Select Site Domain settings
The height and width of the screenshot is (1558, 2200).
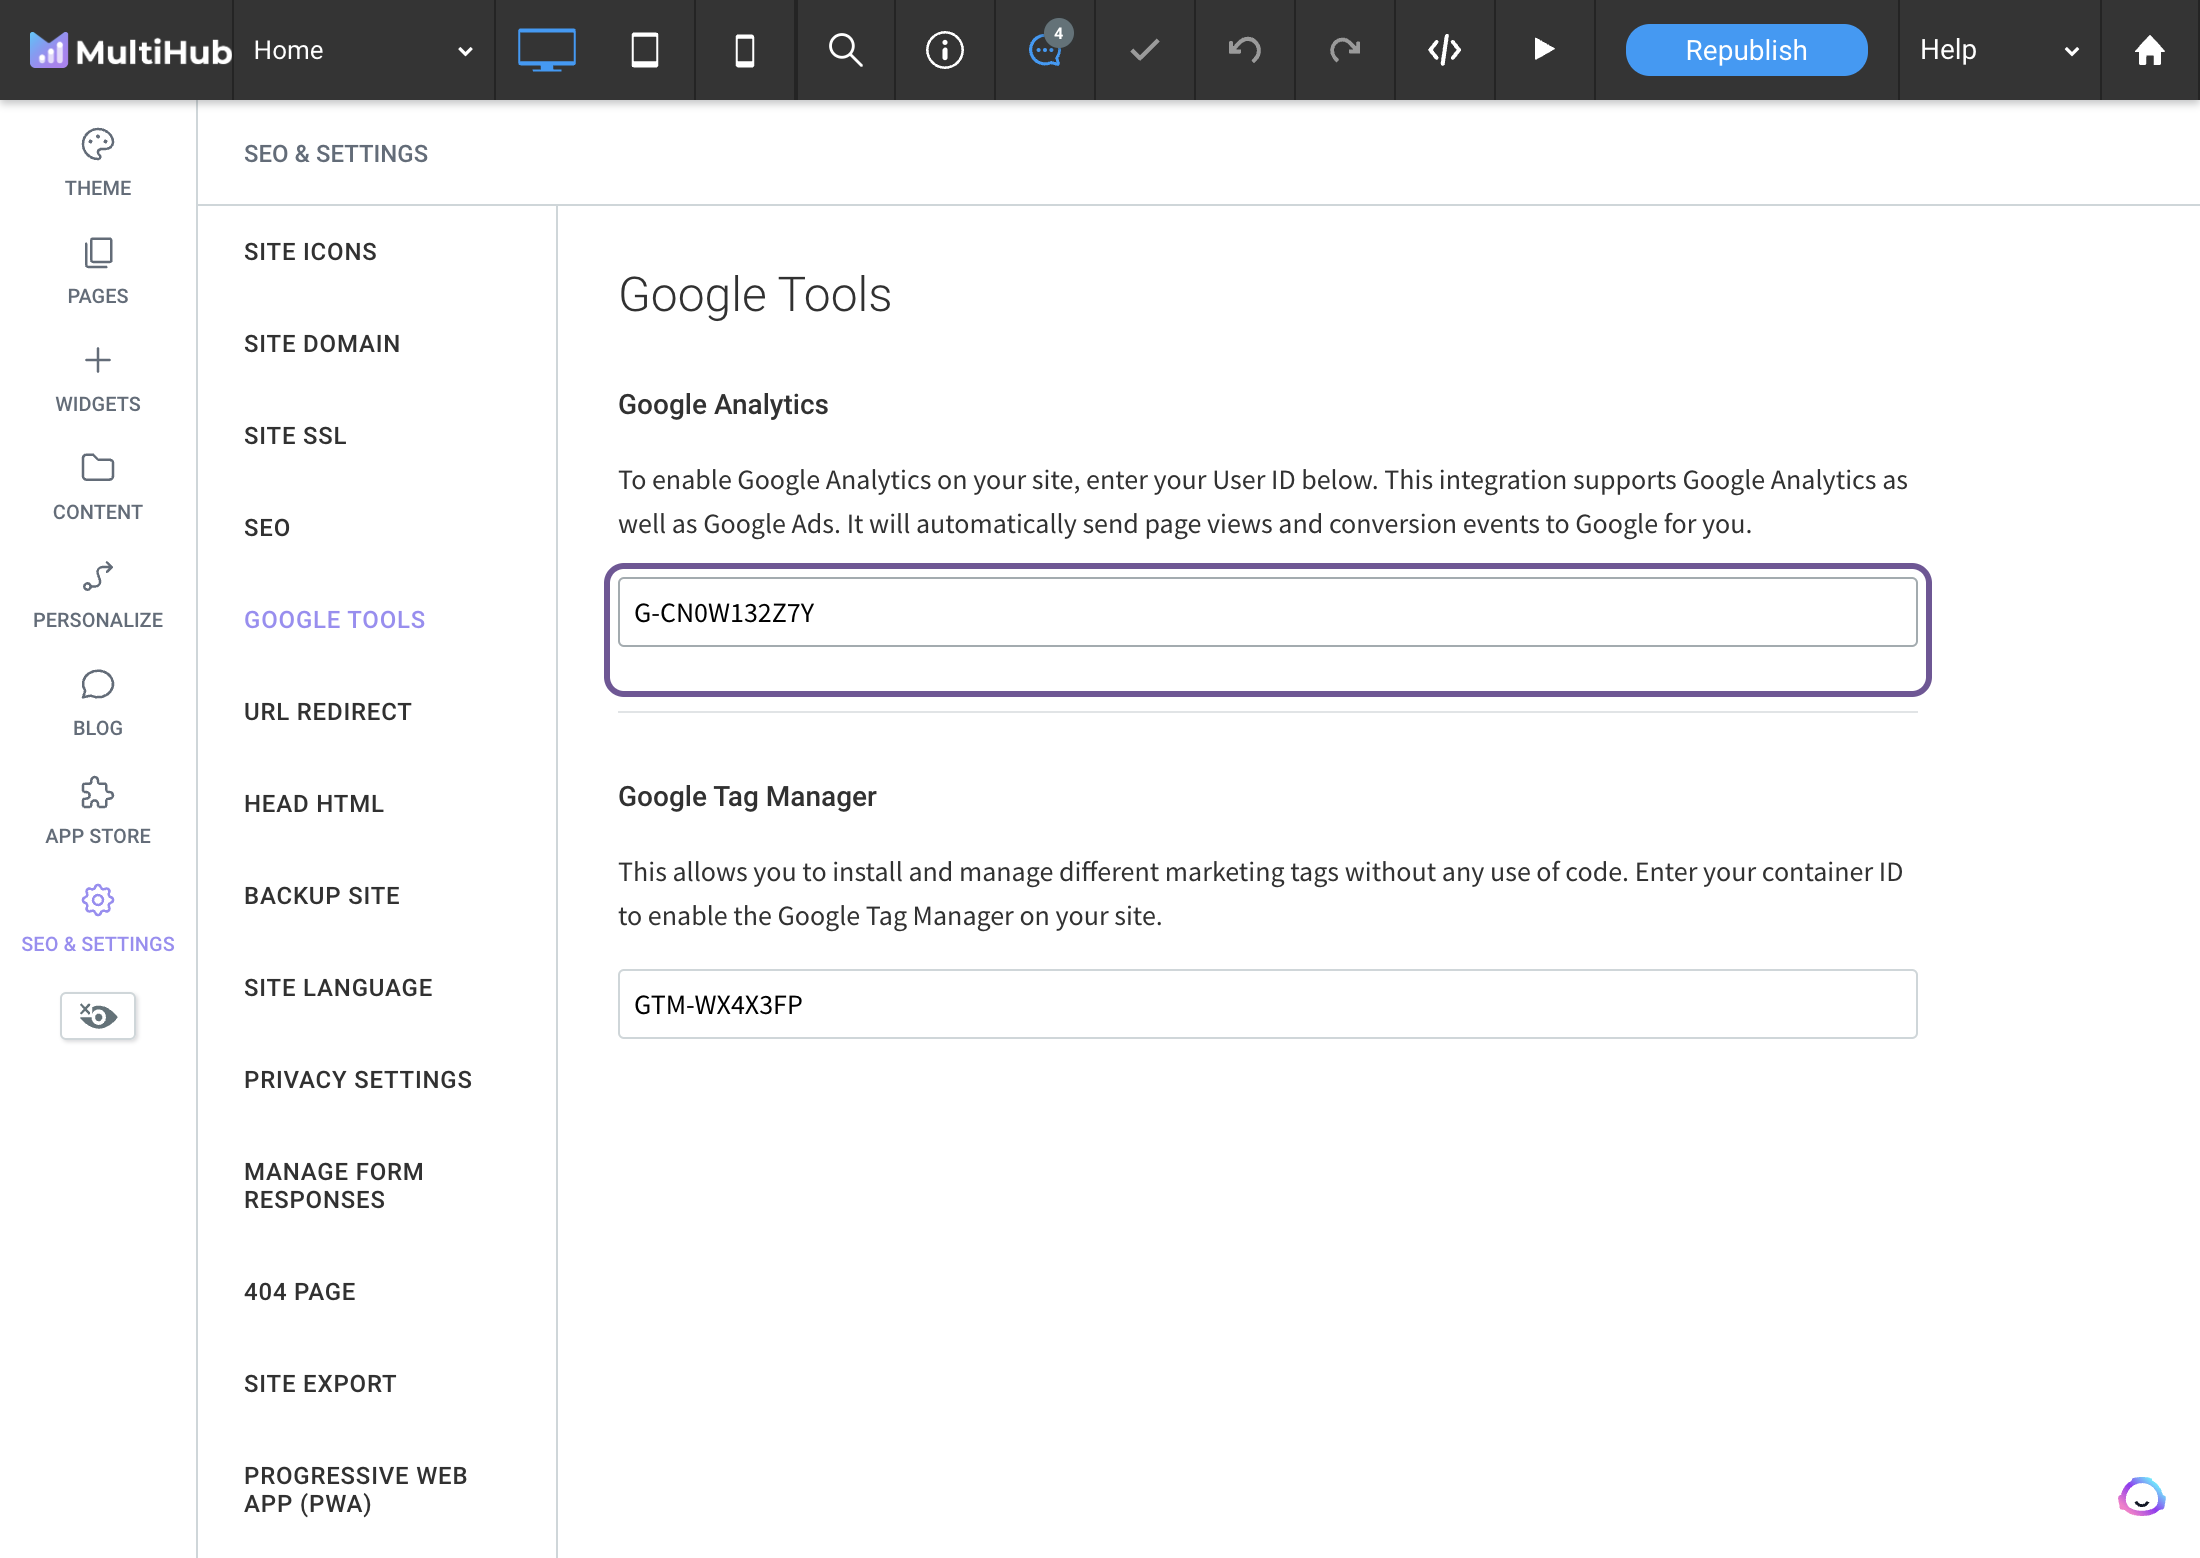click(x=322, y=344)
